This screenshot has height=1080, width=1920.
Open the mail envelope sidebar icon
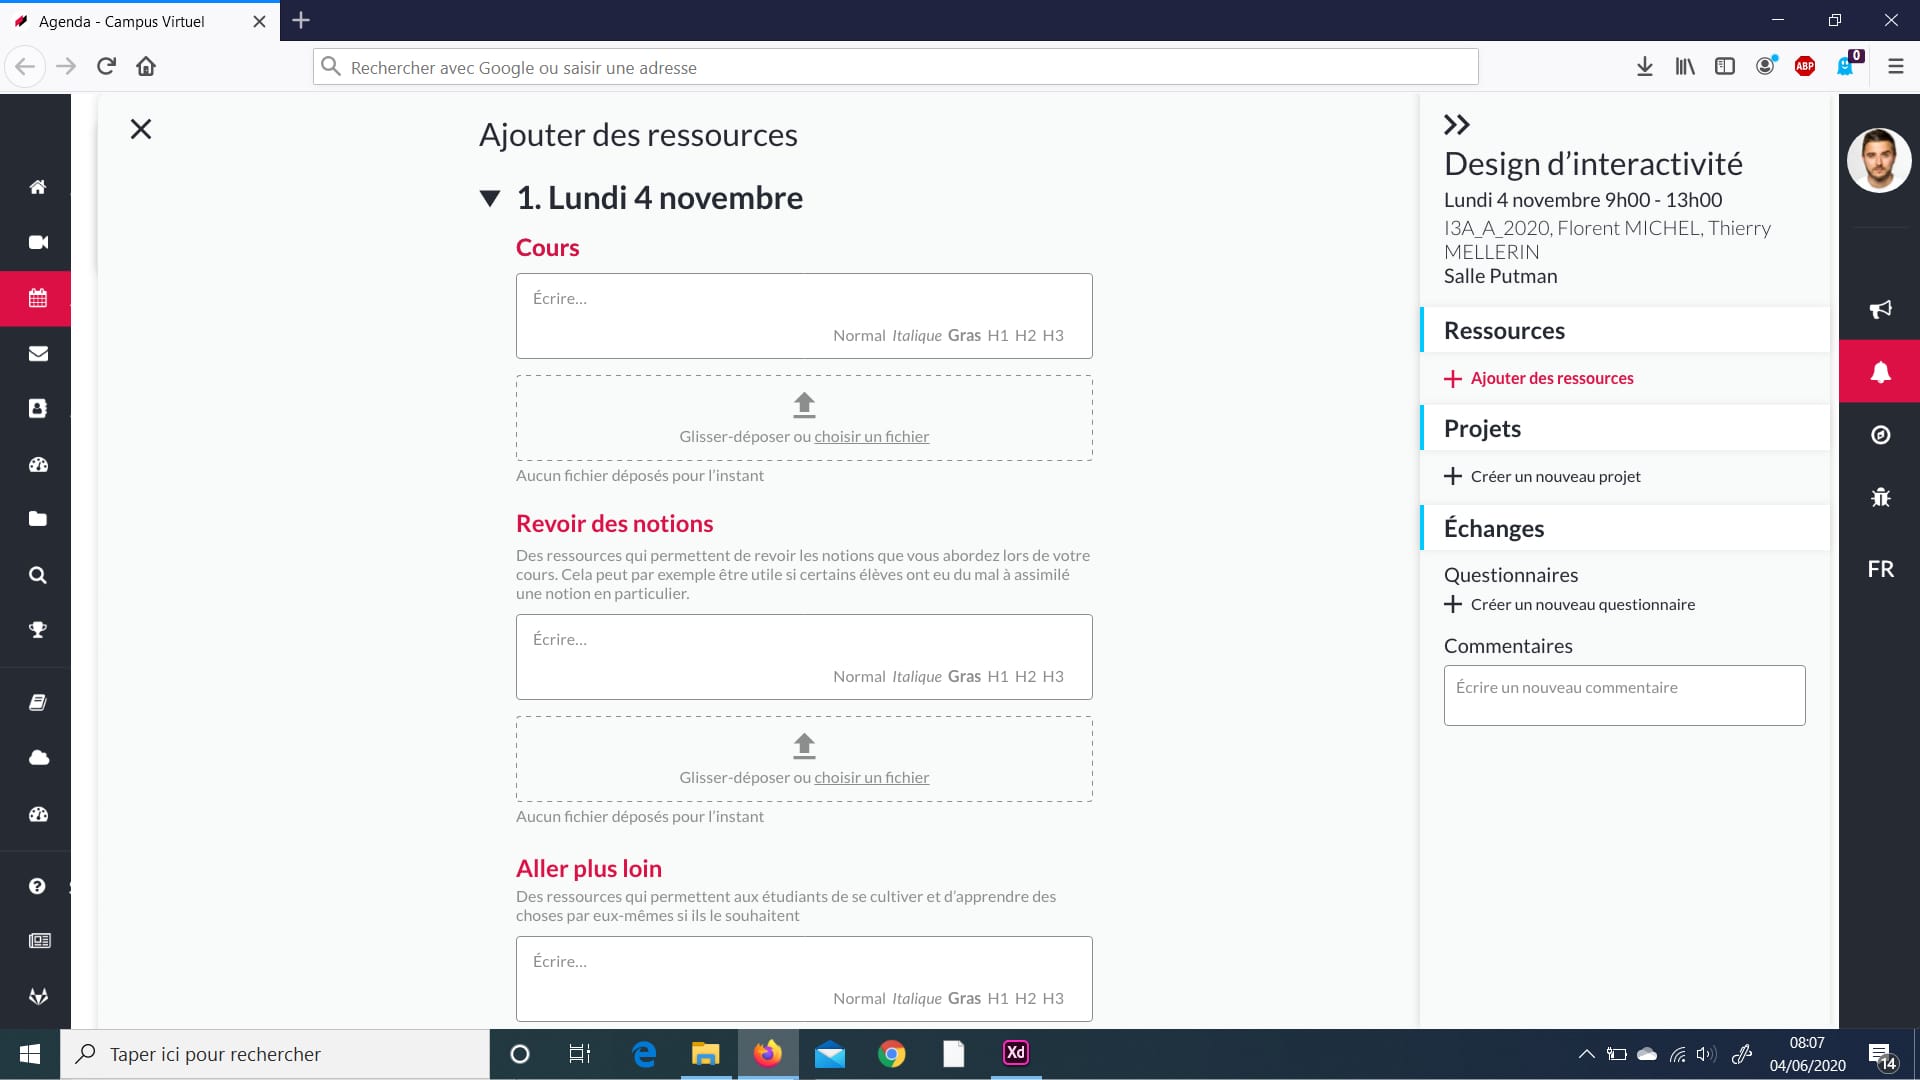pos(38,353)
